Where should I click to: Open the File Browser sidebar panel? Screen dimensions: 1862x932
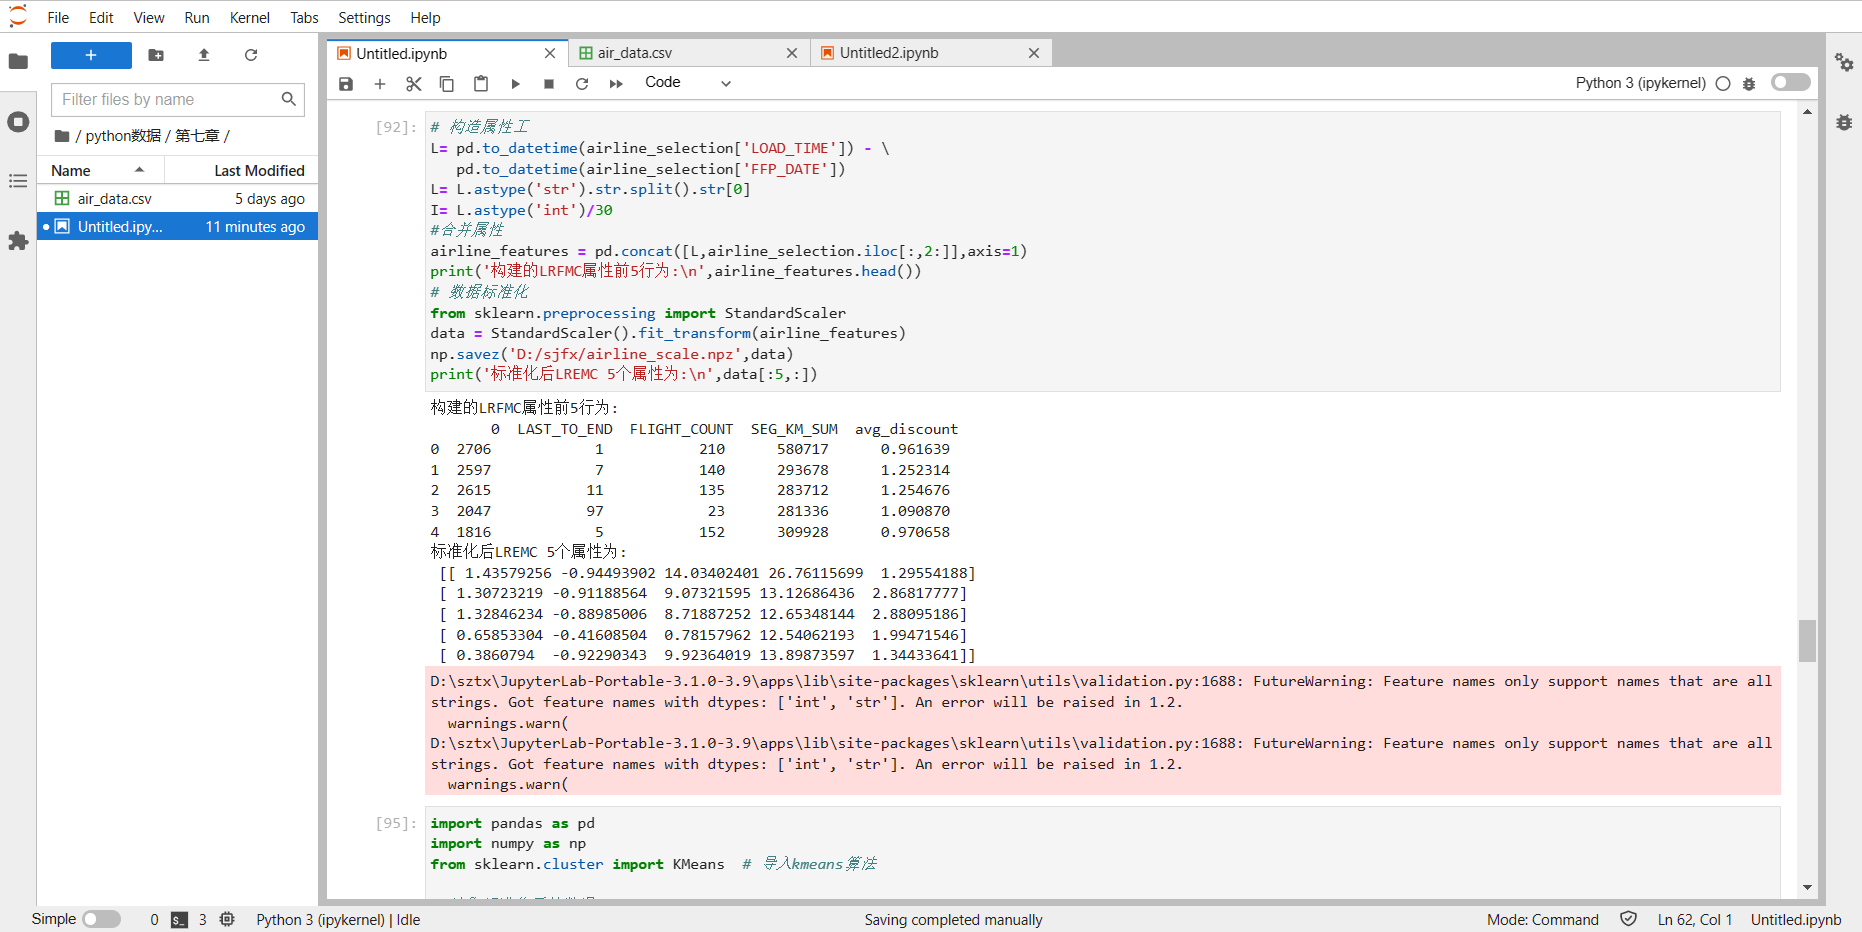point(18,61)
